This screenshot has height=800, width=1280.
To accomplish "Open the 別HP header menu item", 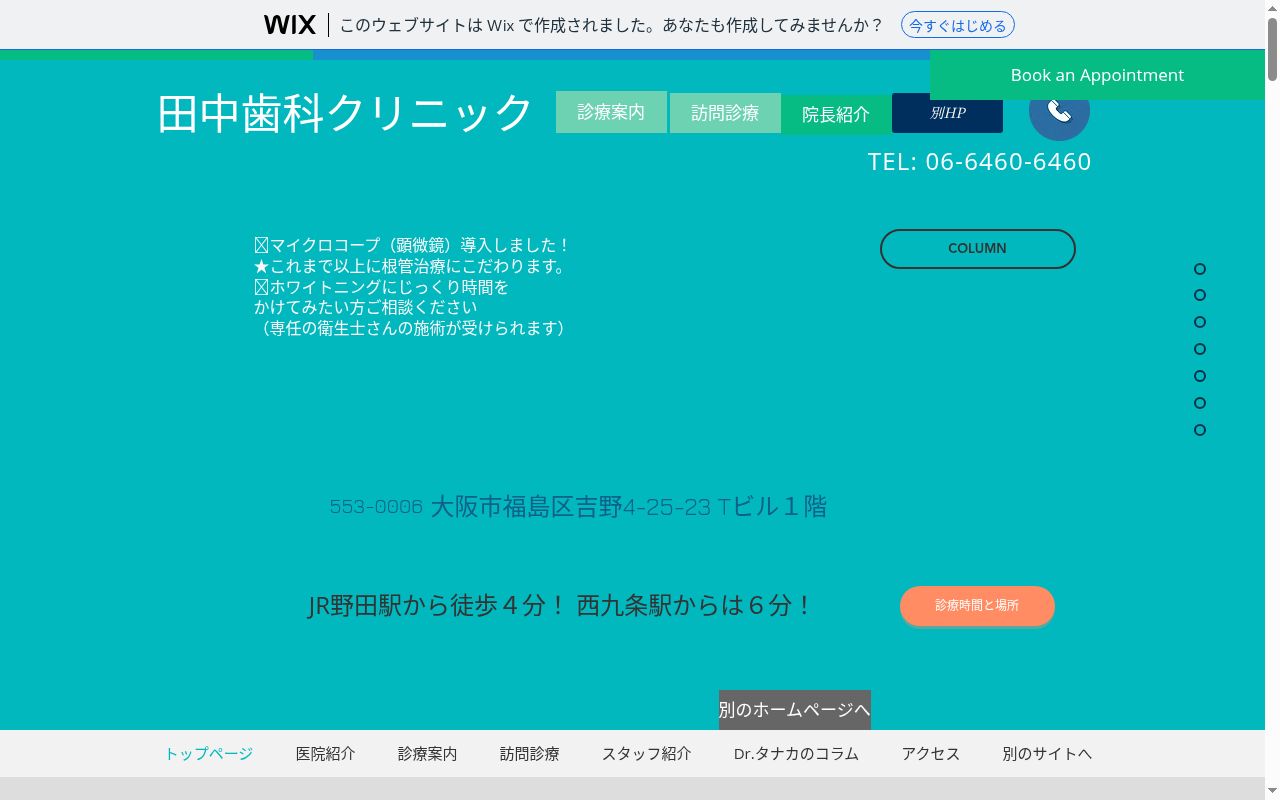I will coord(947,113).
